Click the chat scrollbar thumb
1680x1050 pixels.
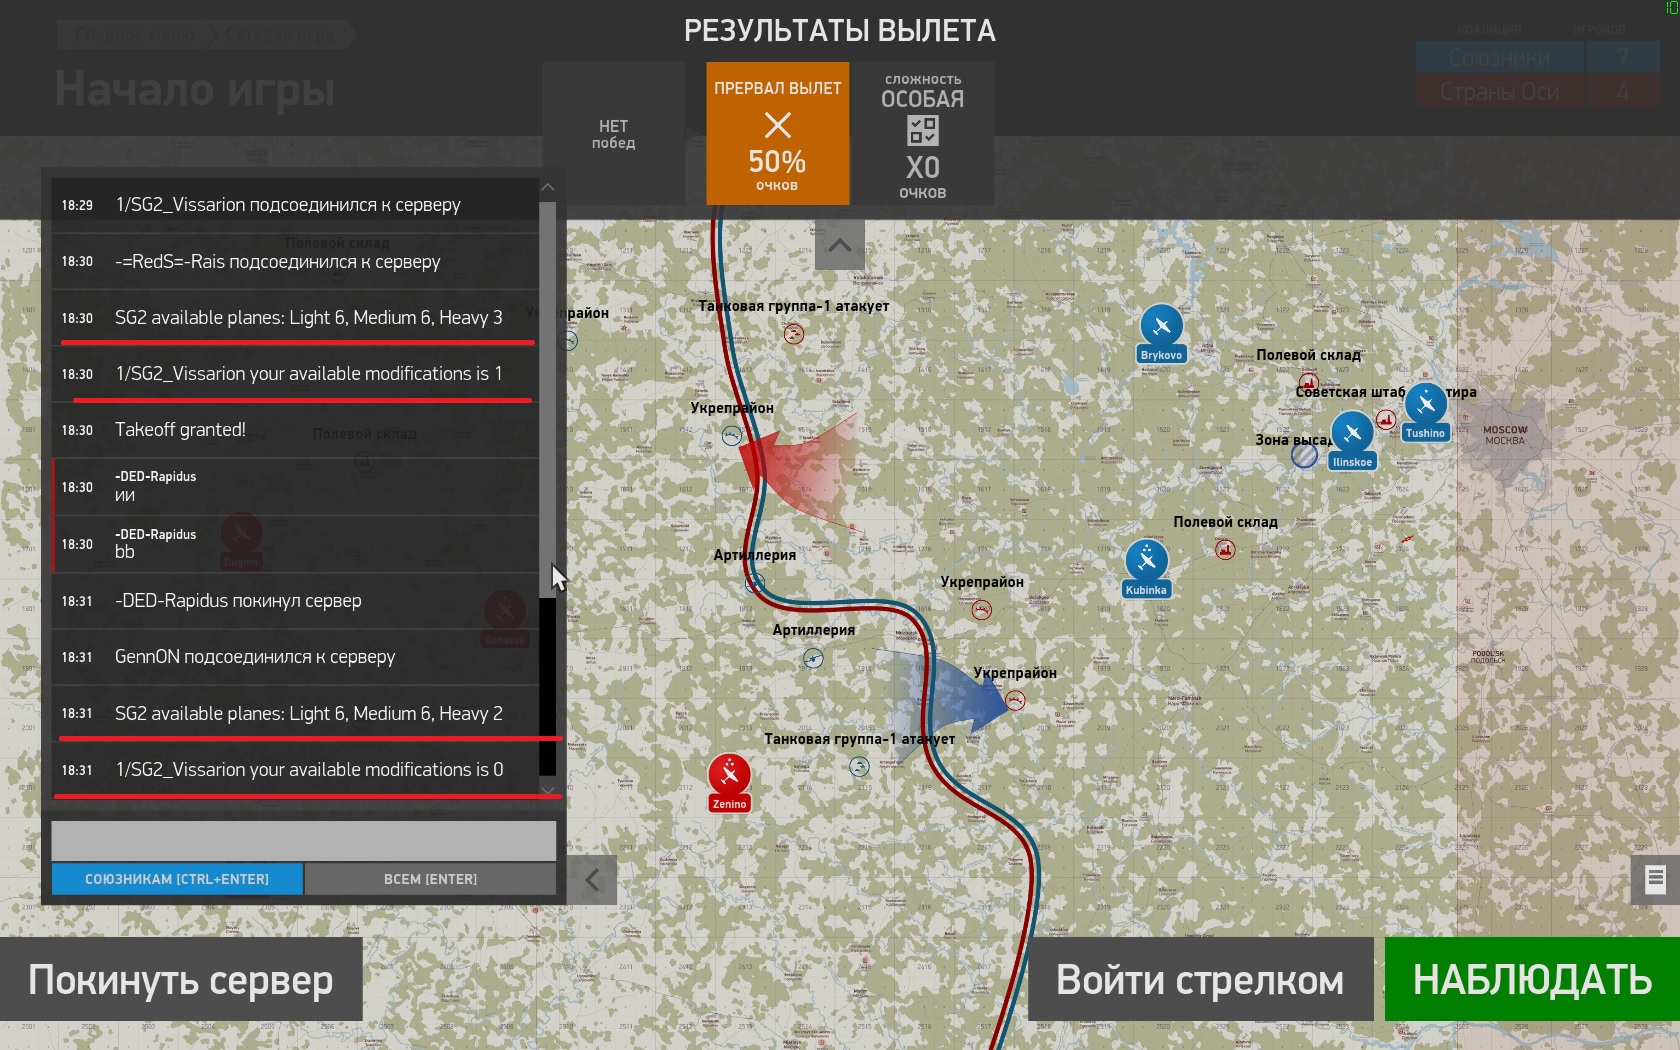(547, 400)
